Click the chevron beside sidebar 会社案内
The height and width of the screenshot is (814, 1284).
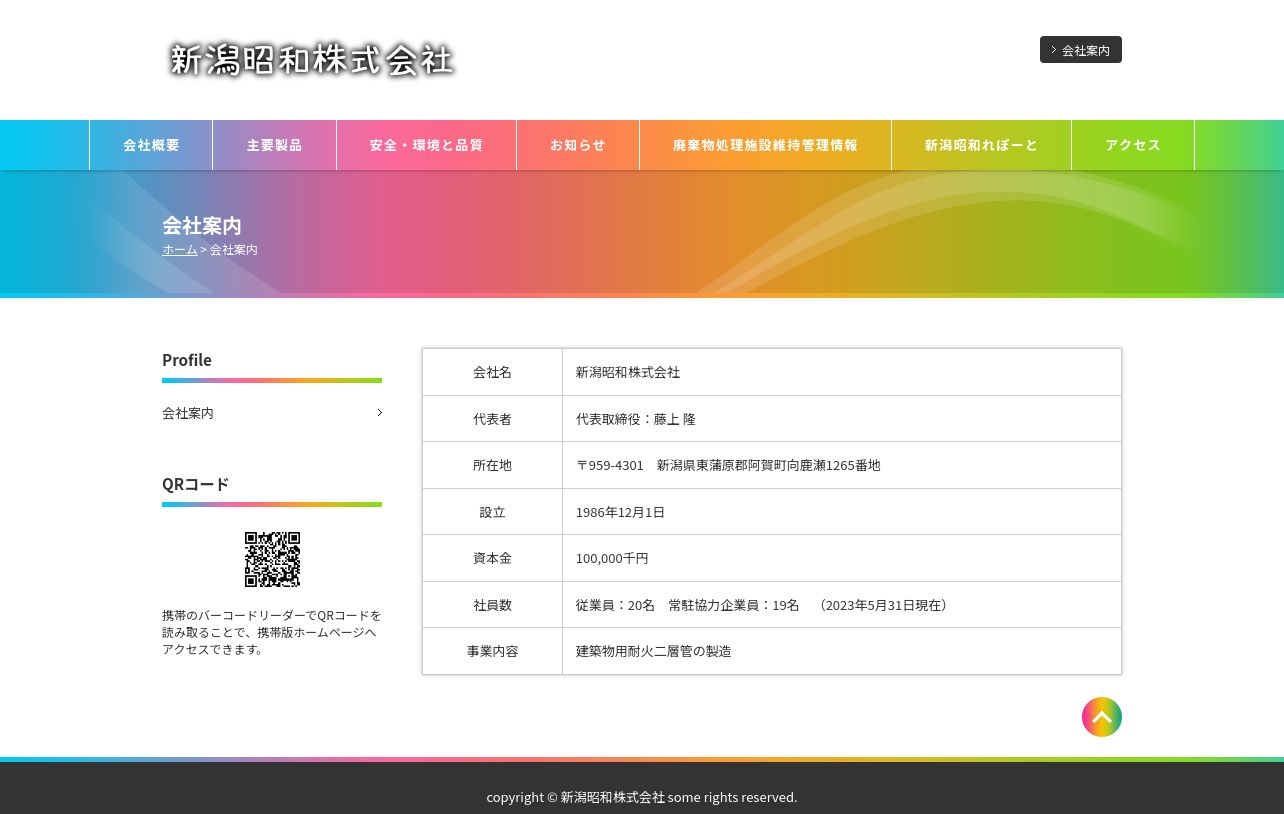(379, 413)
